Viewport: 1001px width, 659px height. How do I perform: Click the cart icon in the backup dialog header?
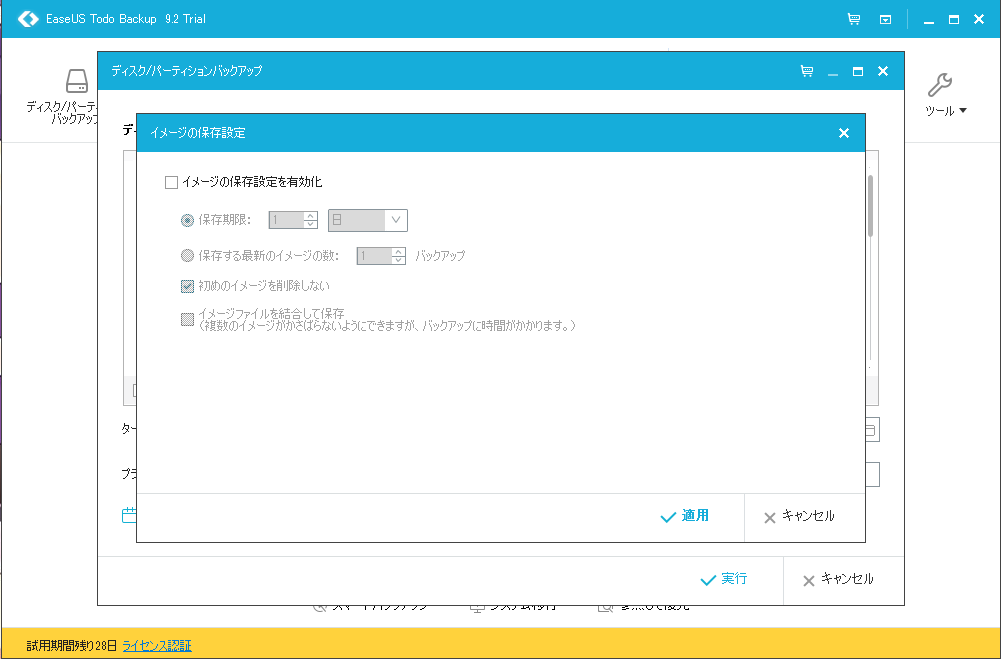[x=806, y=71]
